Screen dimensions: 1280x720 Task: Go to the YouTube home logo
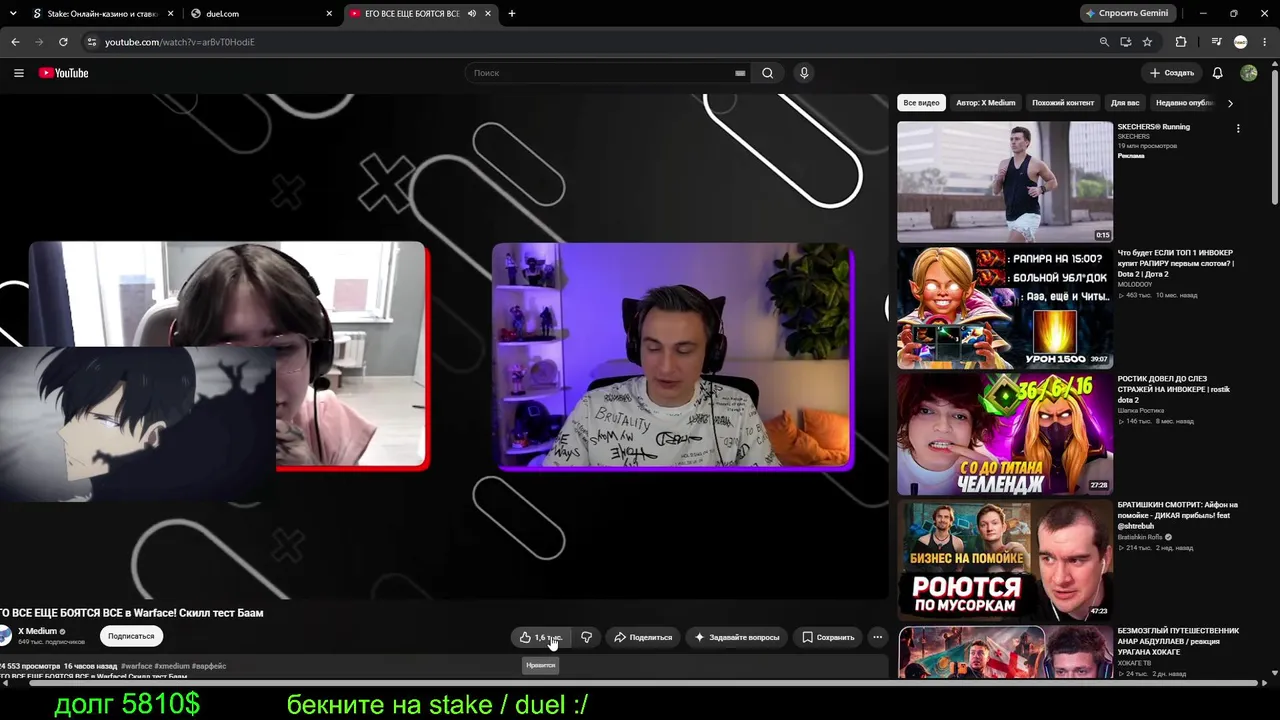[64, 73]
